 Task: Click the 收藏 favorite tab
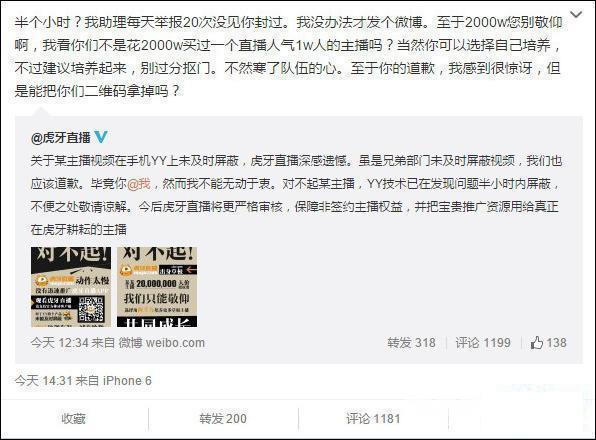[x=74, y=419]
